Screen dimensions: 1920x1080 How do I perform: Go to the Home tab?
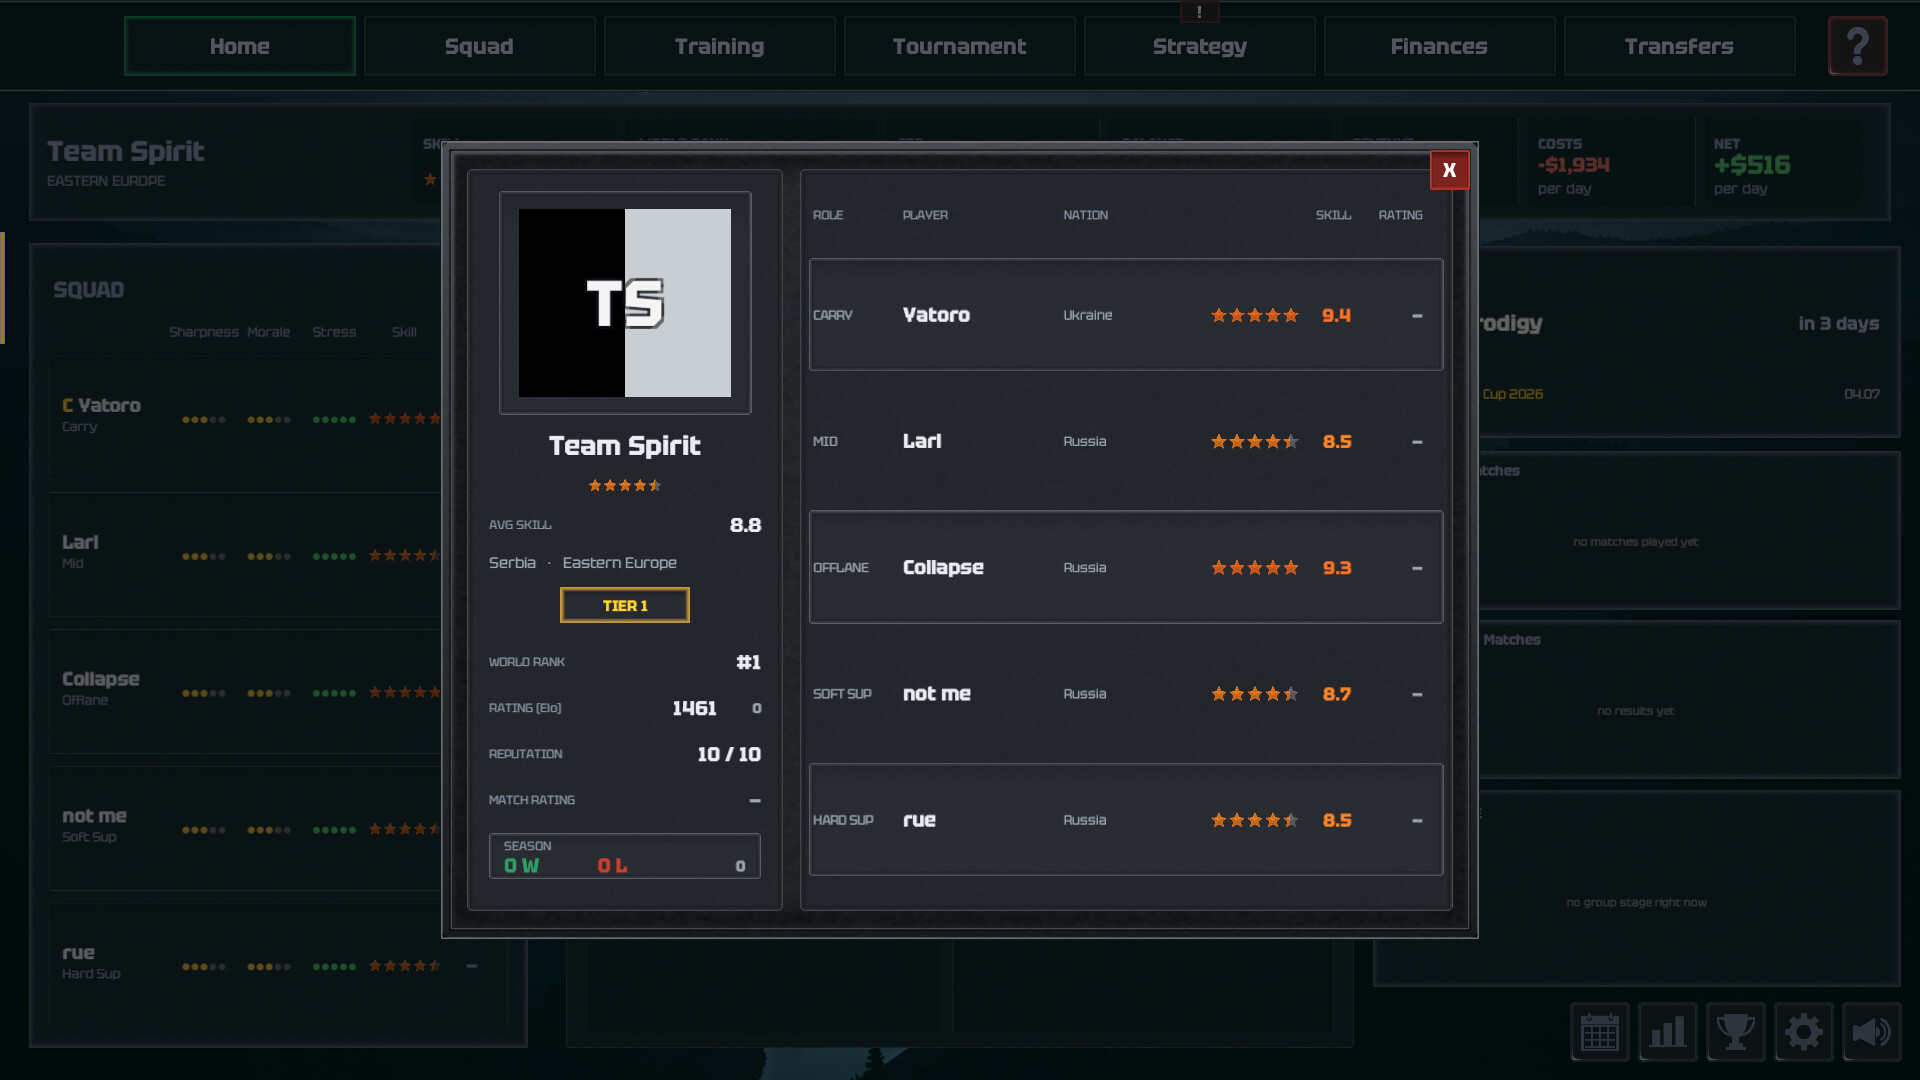click(240, 46)
